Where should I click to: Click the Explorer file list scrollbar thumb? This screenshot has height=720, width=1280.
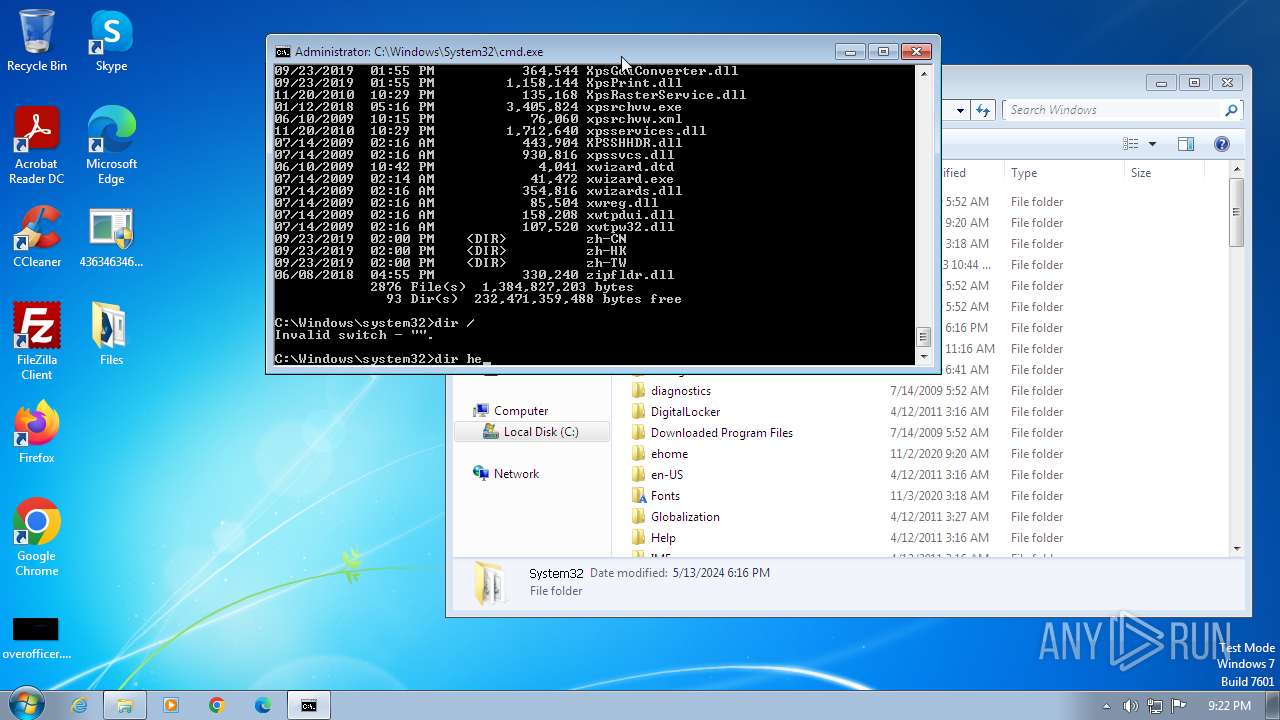[x=1237, y=212]
